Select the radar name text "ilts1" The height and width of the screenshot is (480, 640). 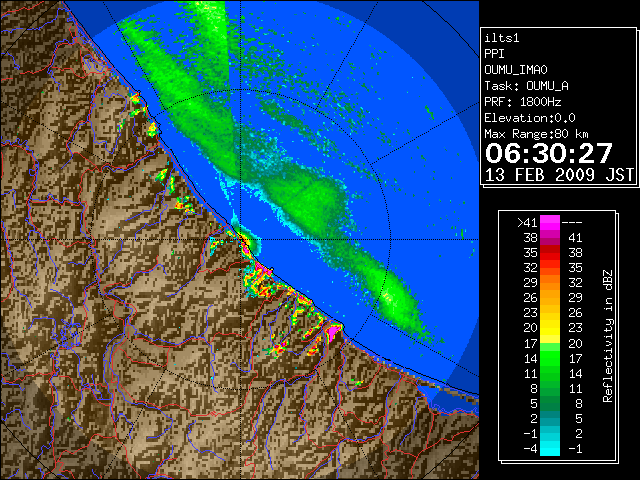[502, 38]
